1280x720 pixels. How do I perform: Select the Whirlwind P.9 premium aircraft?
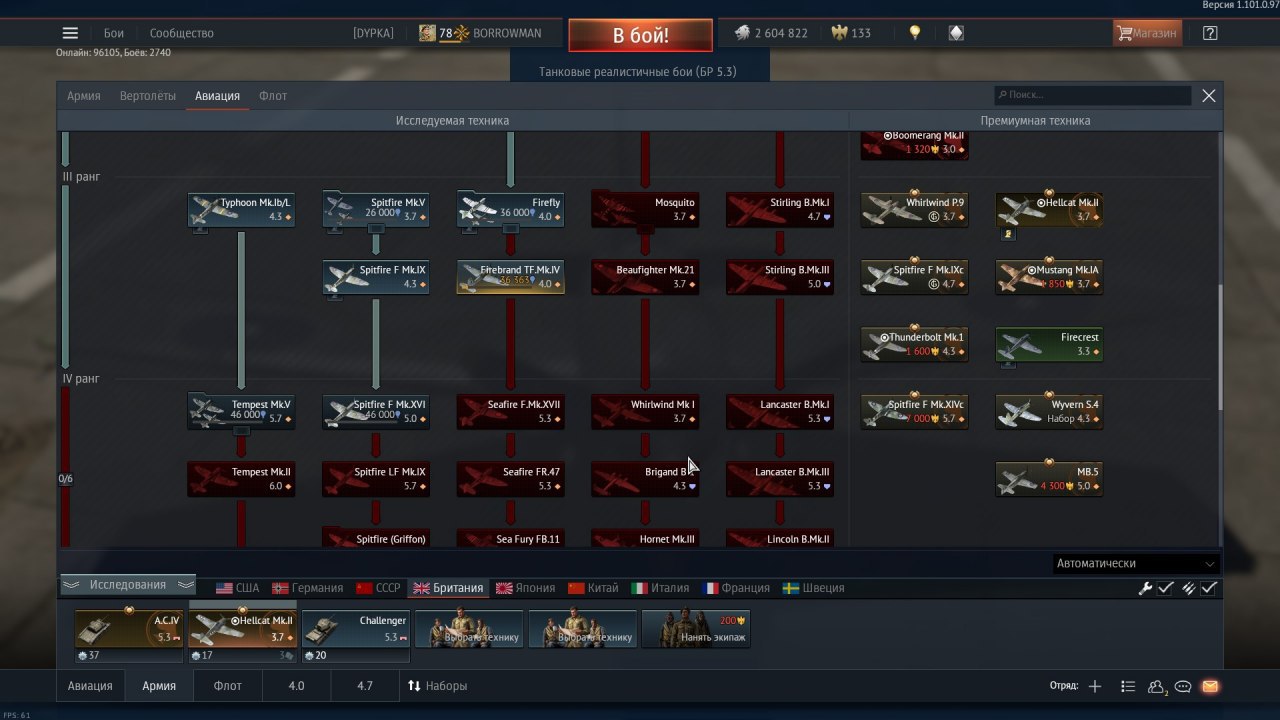click(914, 210)
